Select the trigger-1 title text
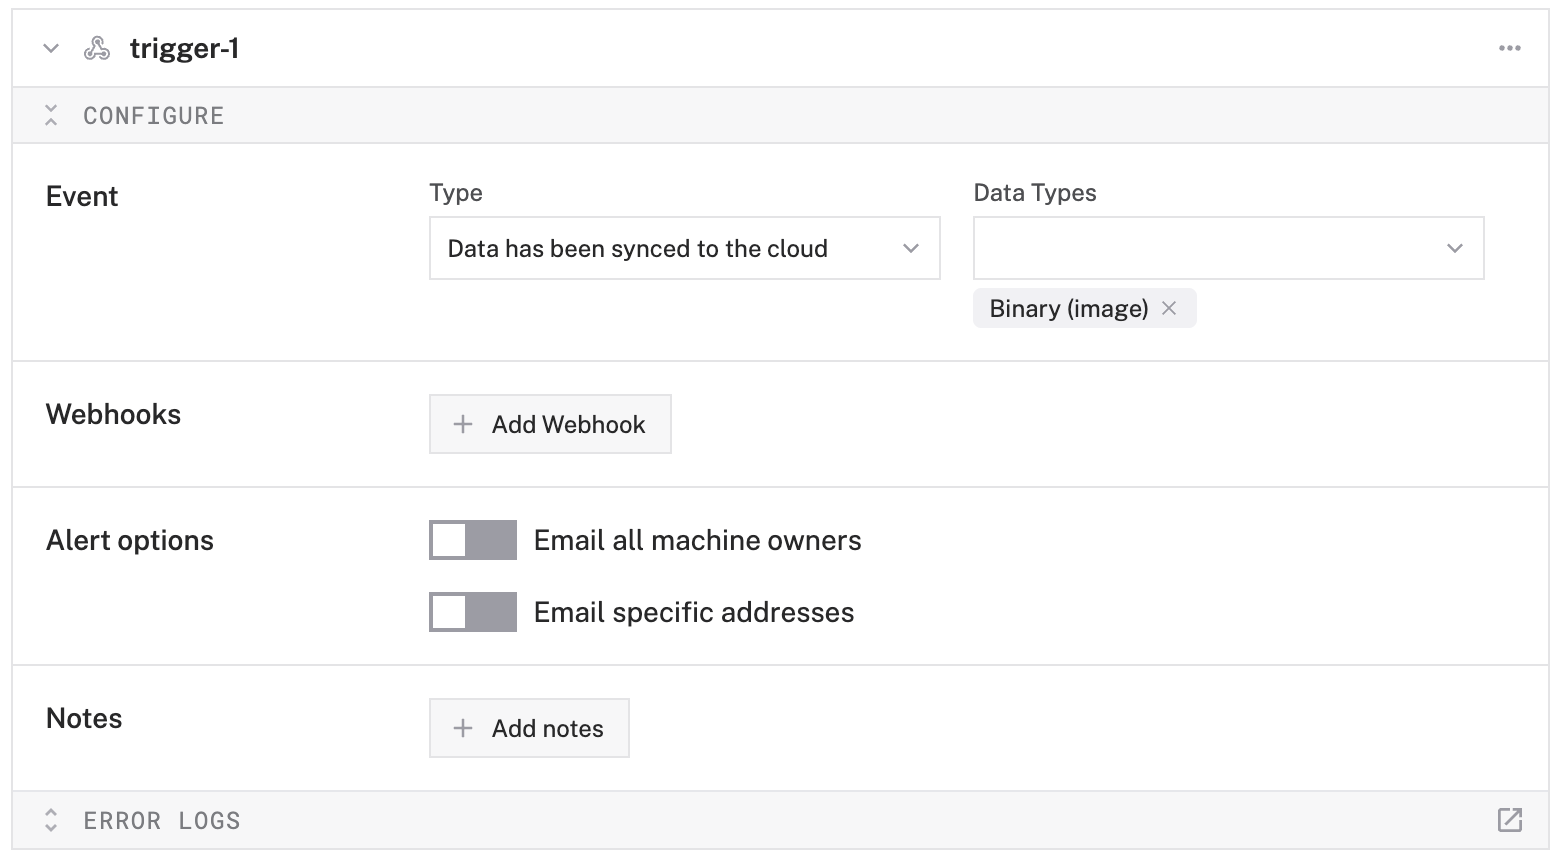The image size is (1562, 862). click(184, 47)
